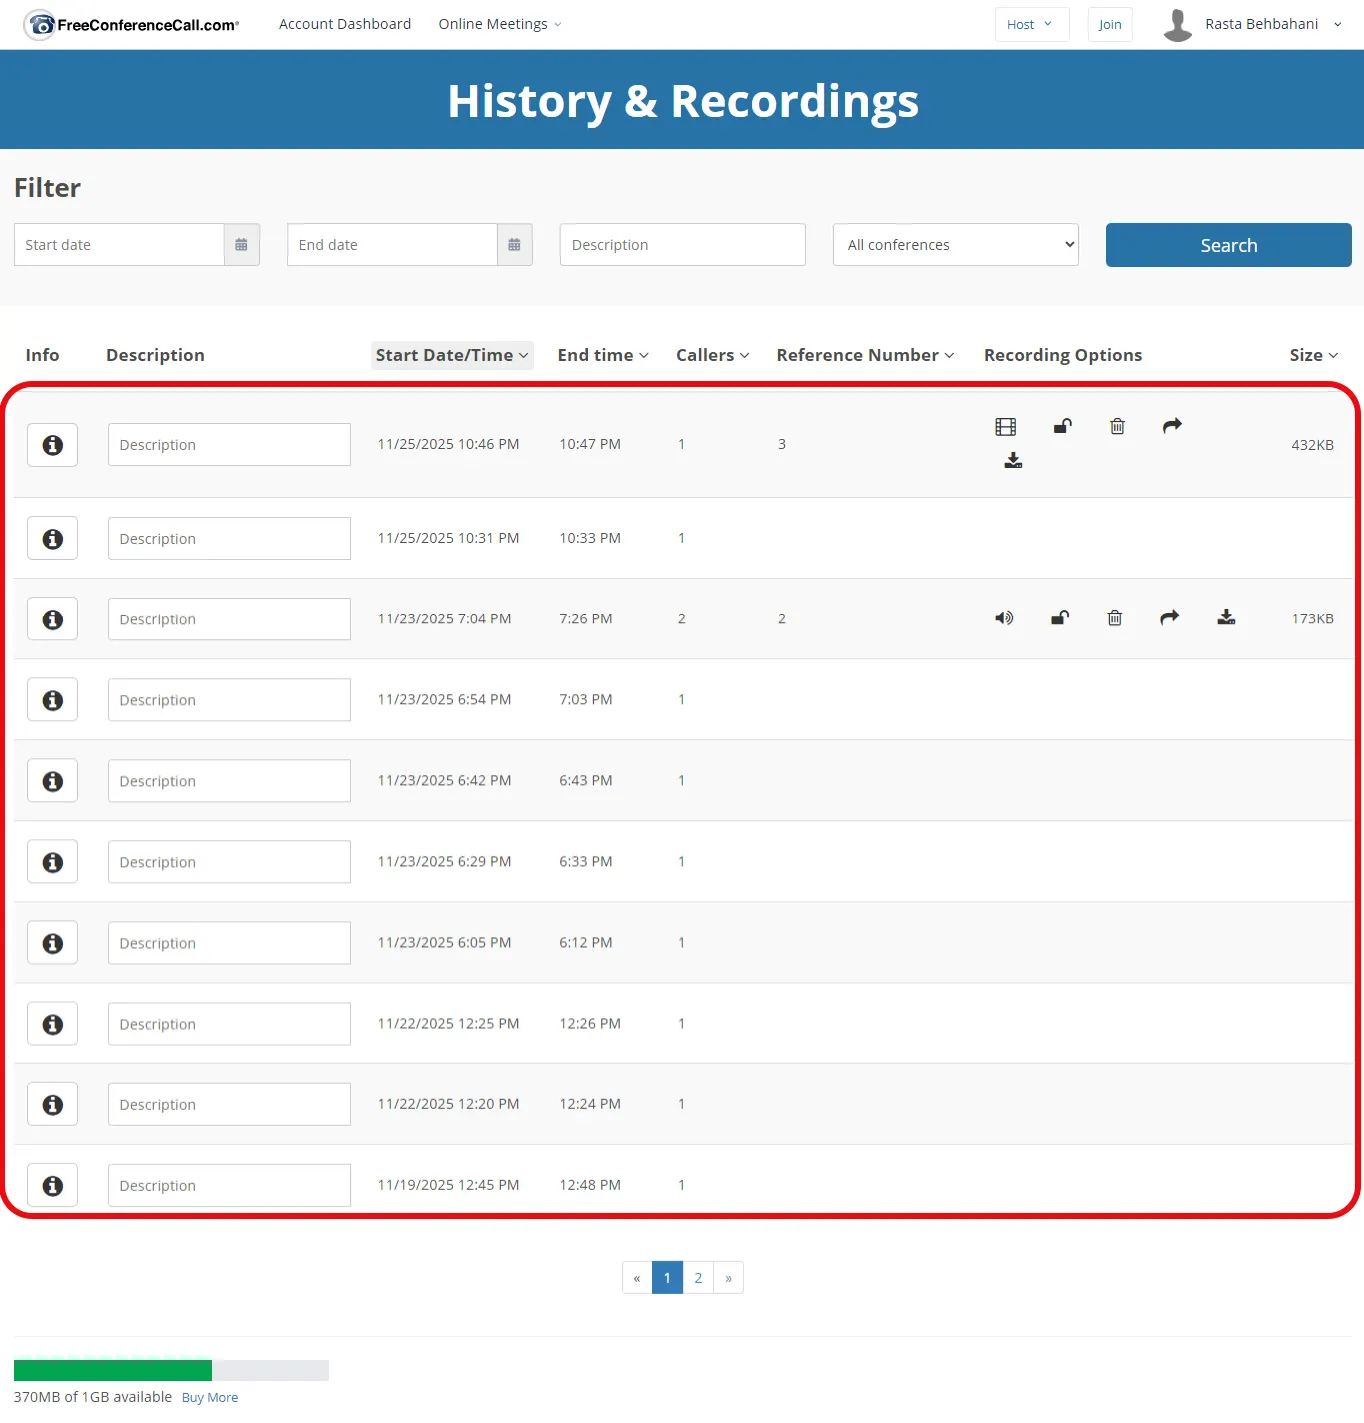Click the green storage usage bar

coord(113,1370)
